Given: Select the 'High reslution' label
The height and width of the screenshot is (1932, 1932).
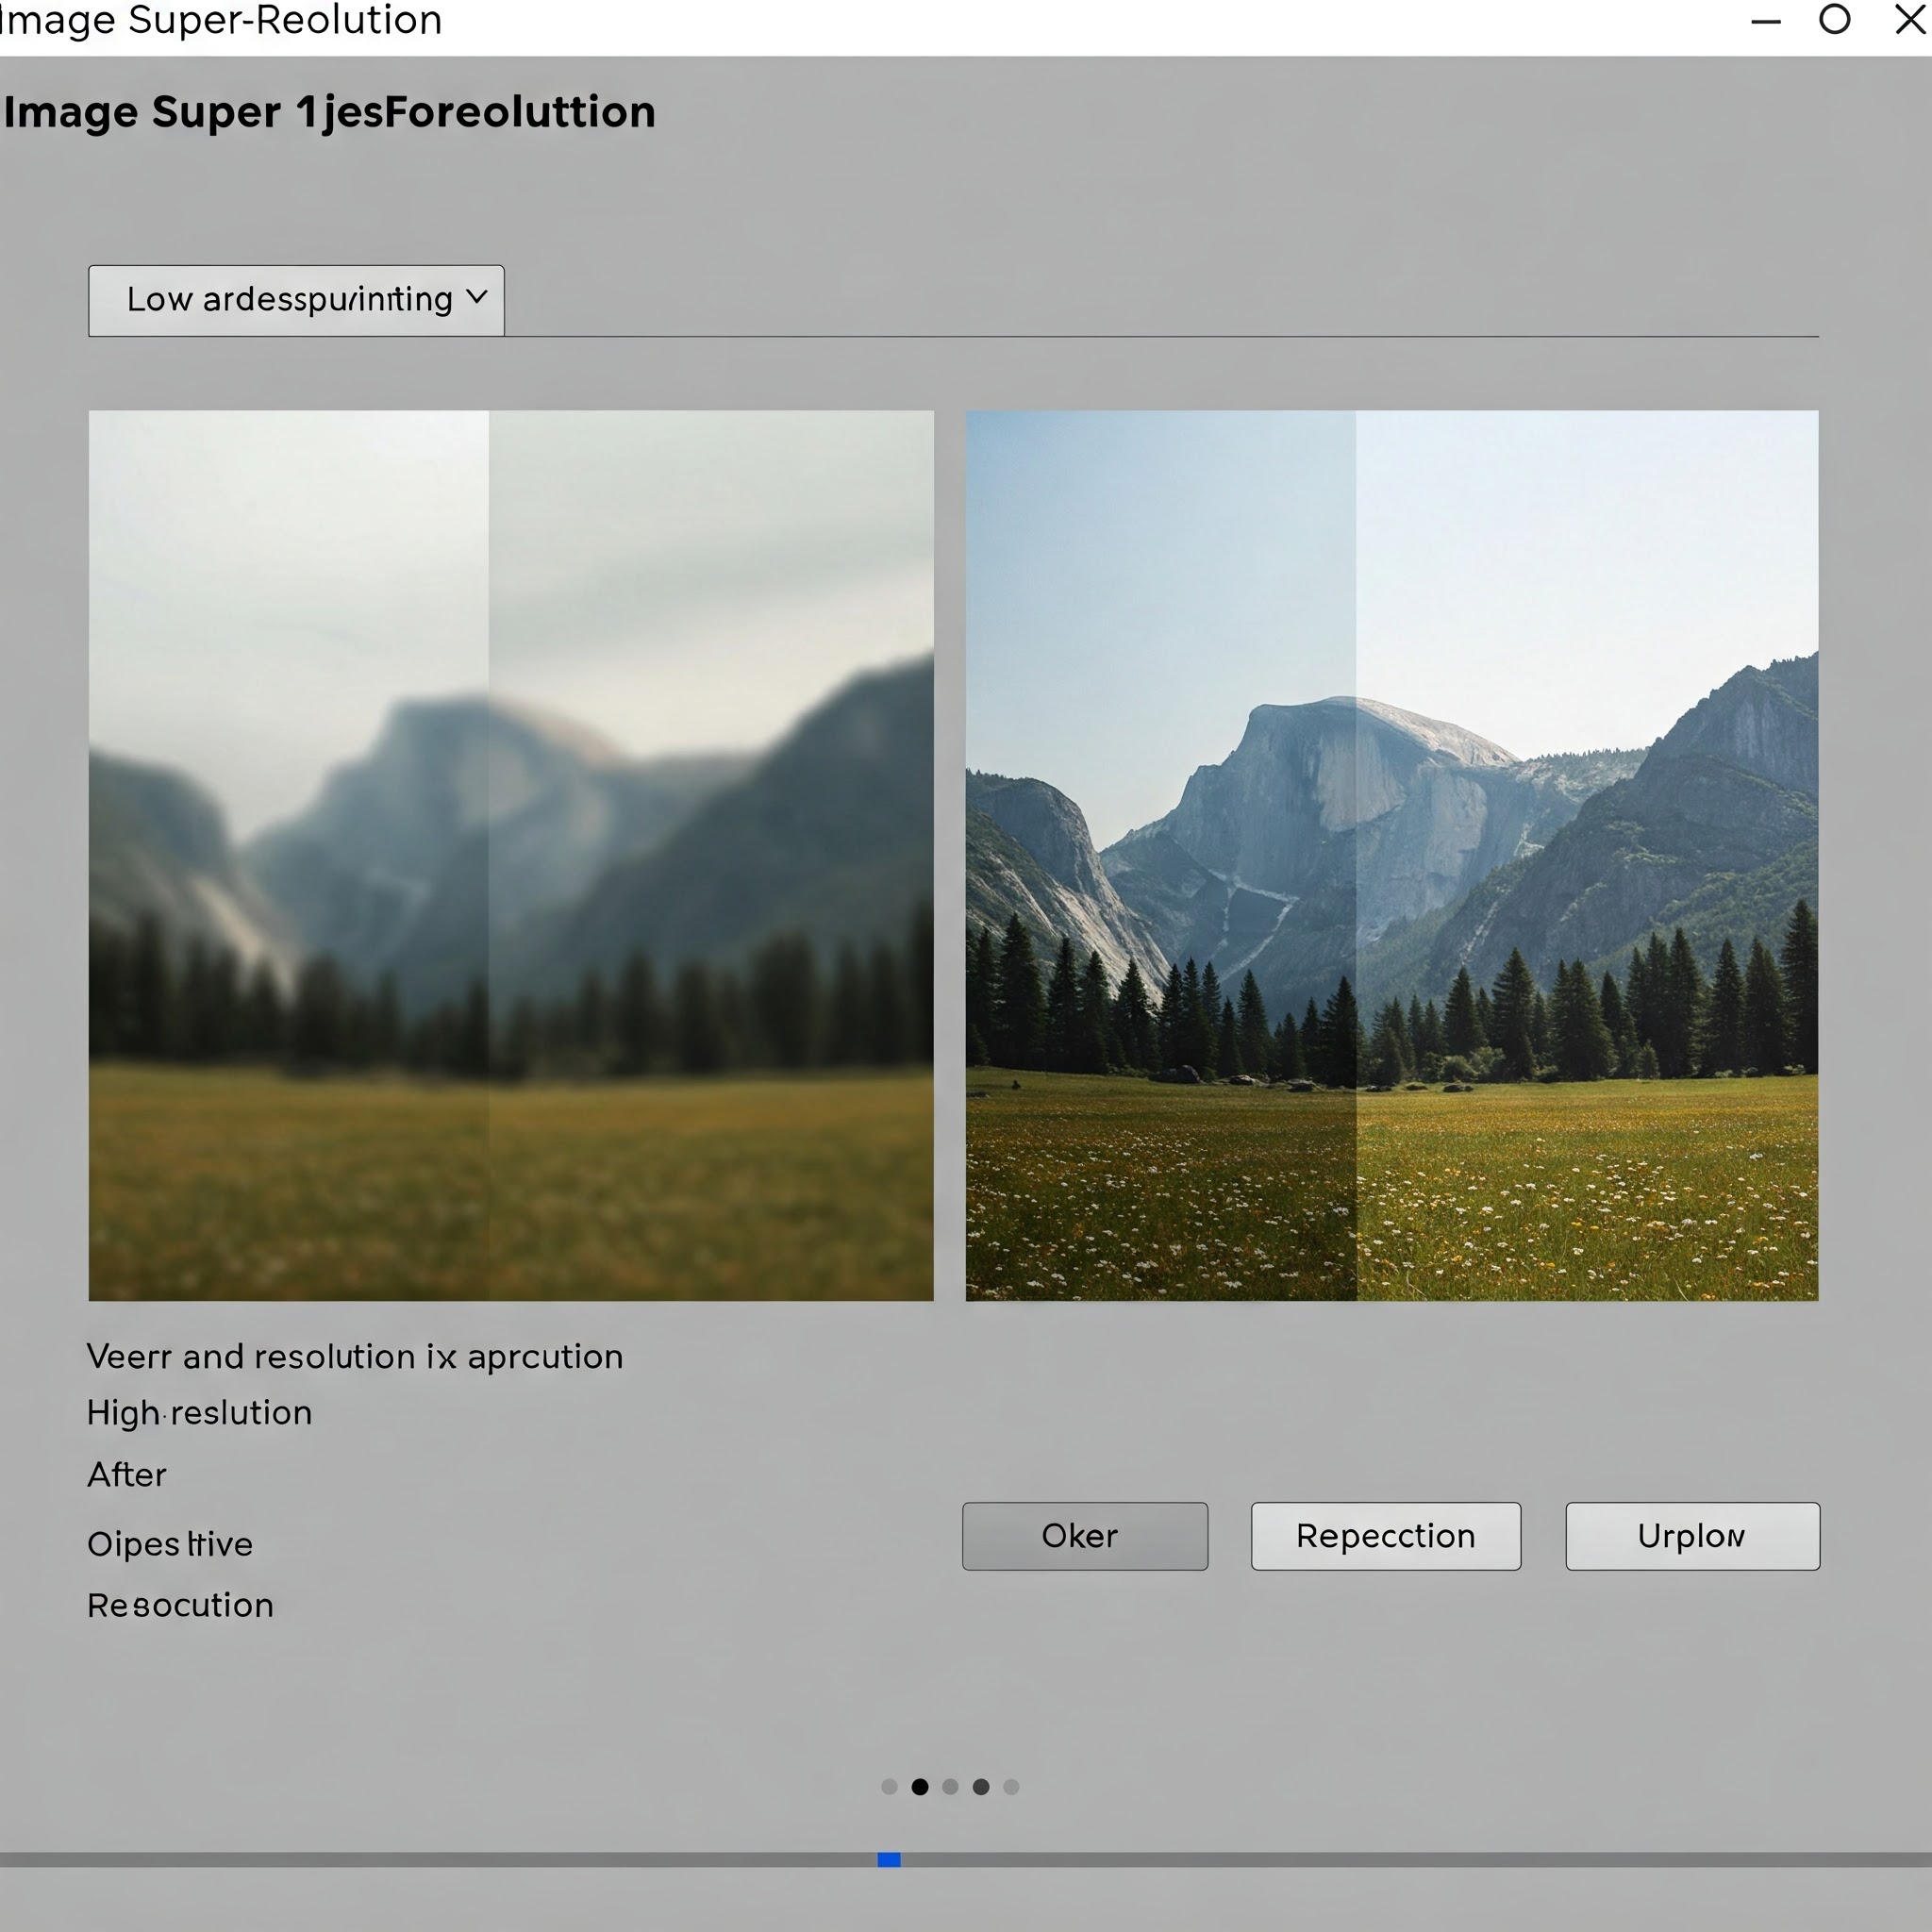Looking at the screenshot, I should [200, 1413].
